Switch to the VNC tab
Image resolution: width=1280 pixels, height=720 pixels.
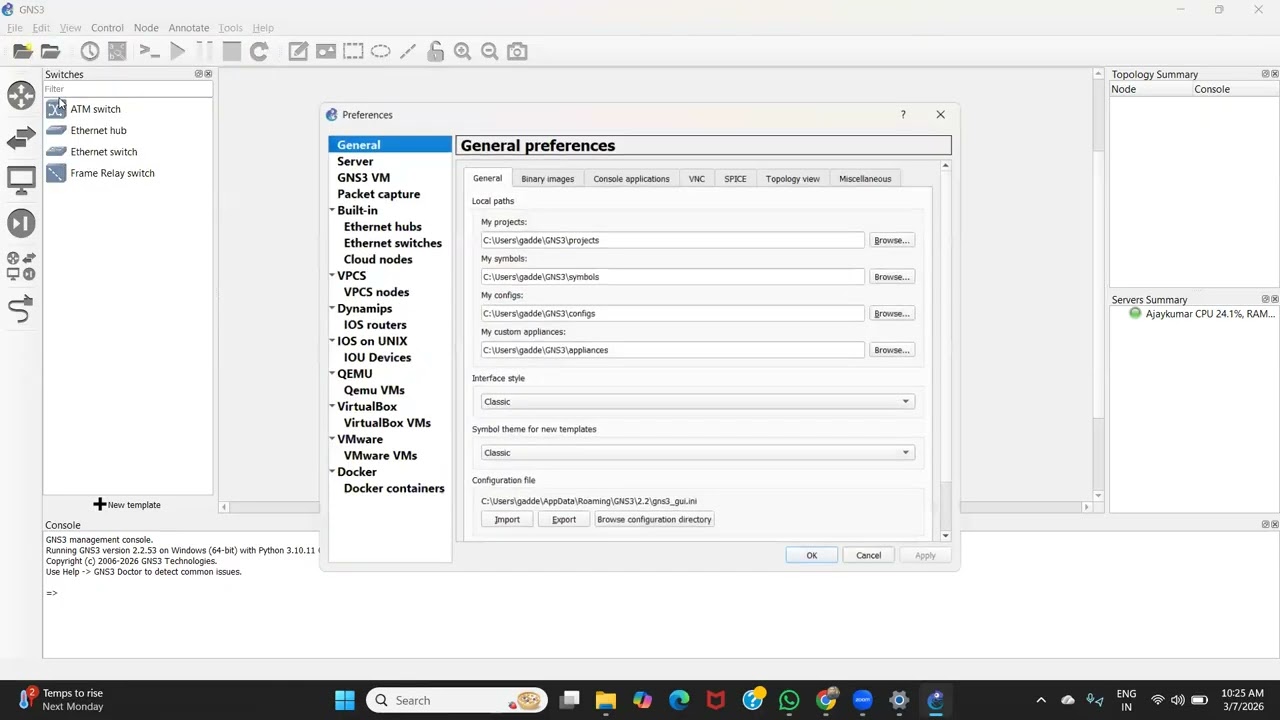tap(696, 179)
